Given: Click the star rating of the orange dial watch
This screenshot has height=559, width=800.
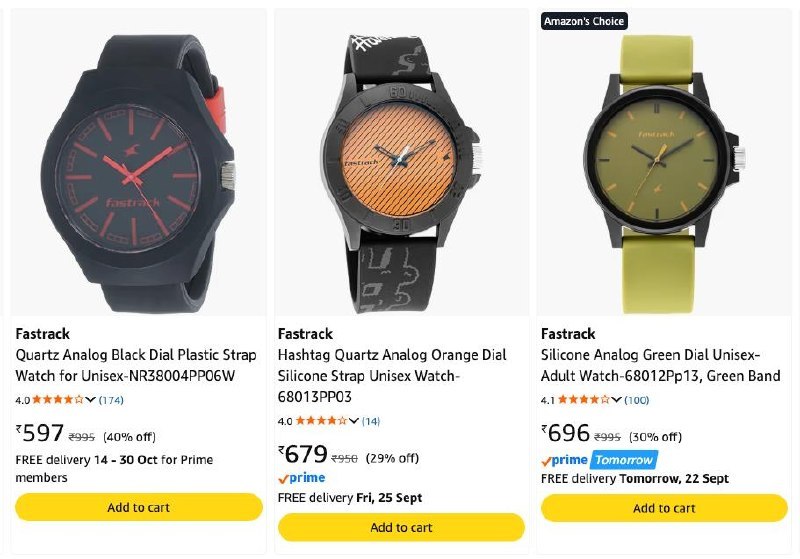Looking at the screenshot, I should (x=321, y=421).
